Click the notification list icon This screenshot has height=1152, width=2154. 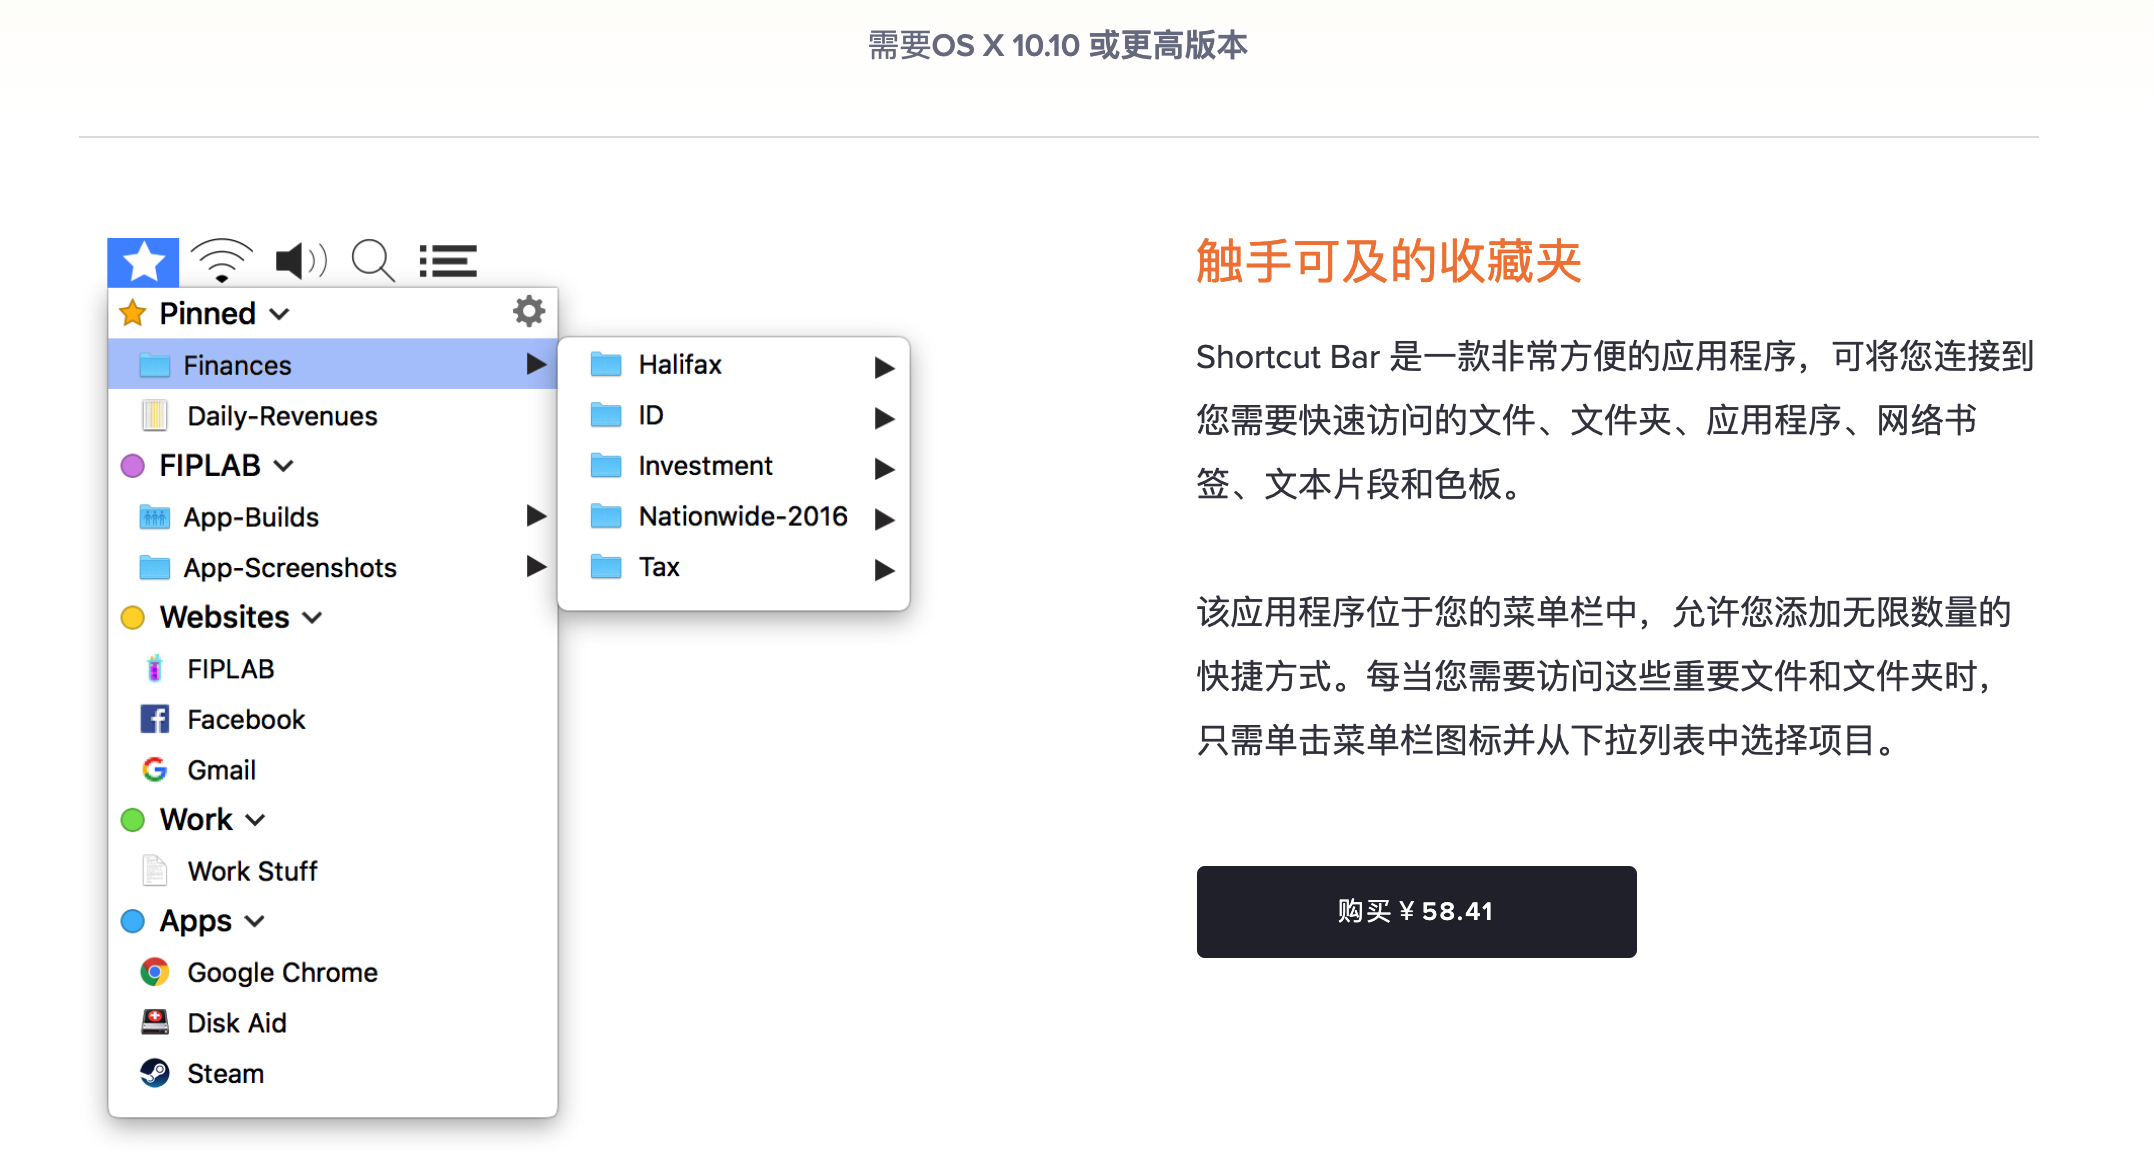pyautogui.click(x=447, y=262)
